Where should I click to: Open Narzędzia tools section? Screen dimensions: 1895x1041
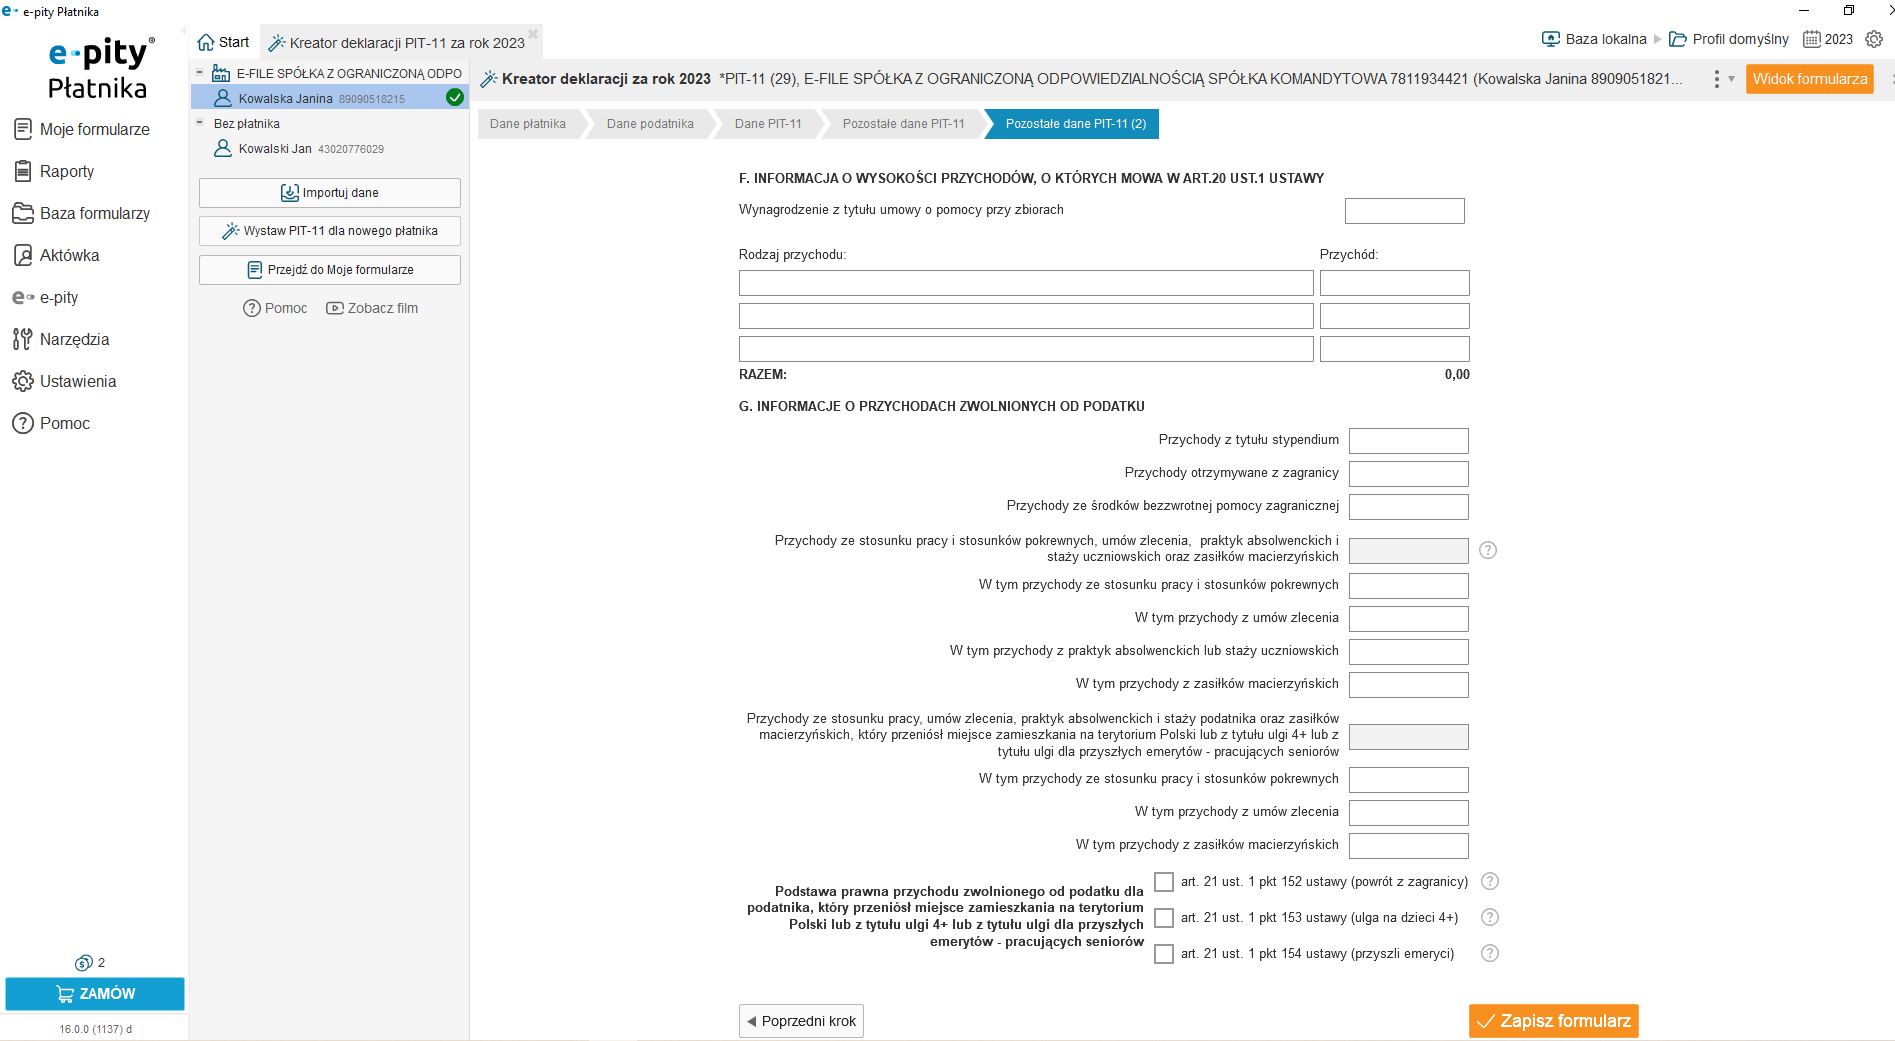click(x=61, y=339)
